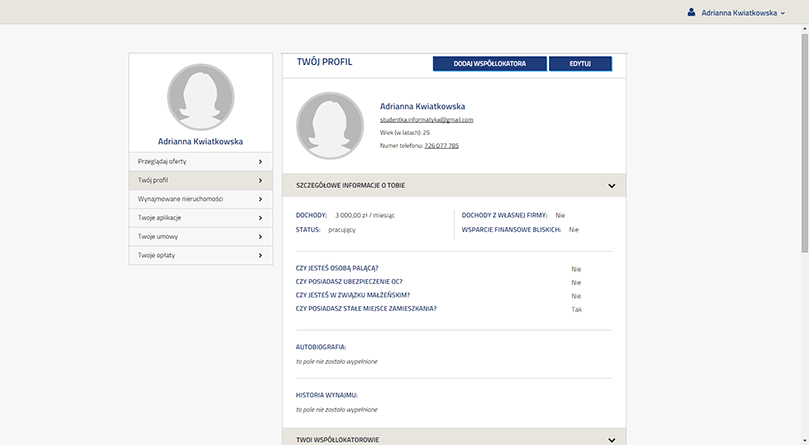Click chevron next to Wynajmowane nieruchomości
This screenshot has height=445, width=809.
pos(260,199)
